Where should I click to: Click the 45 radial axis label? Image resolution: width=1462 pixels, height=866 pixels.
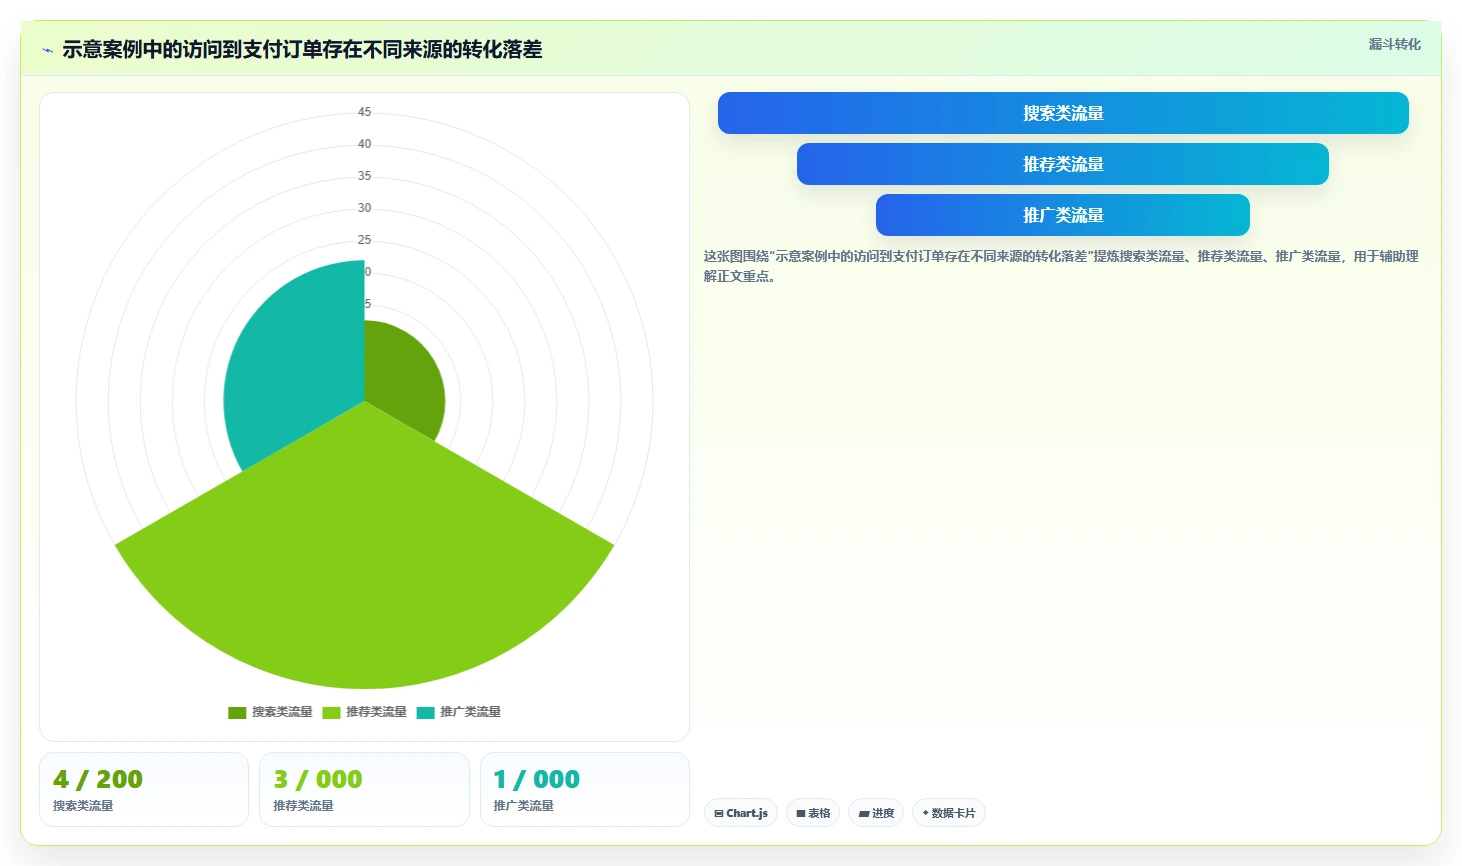point(365,112)
